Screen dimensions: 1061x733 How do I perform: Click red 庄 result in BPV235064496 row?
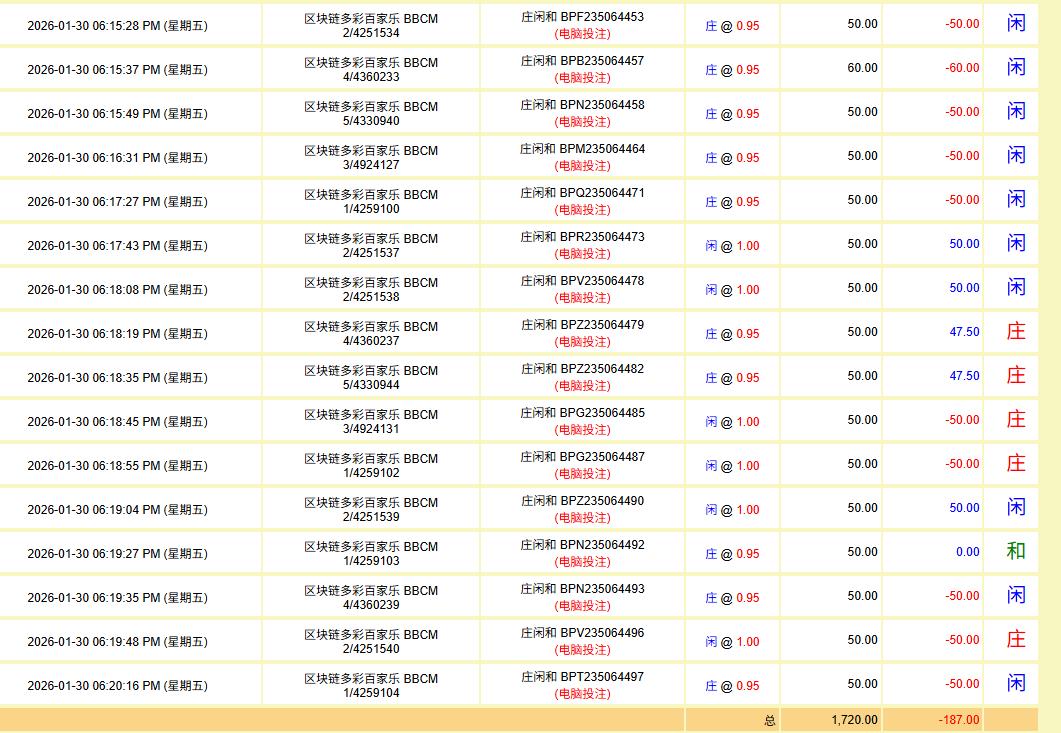click(1016, 639)
